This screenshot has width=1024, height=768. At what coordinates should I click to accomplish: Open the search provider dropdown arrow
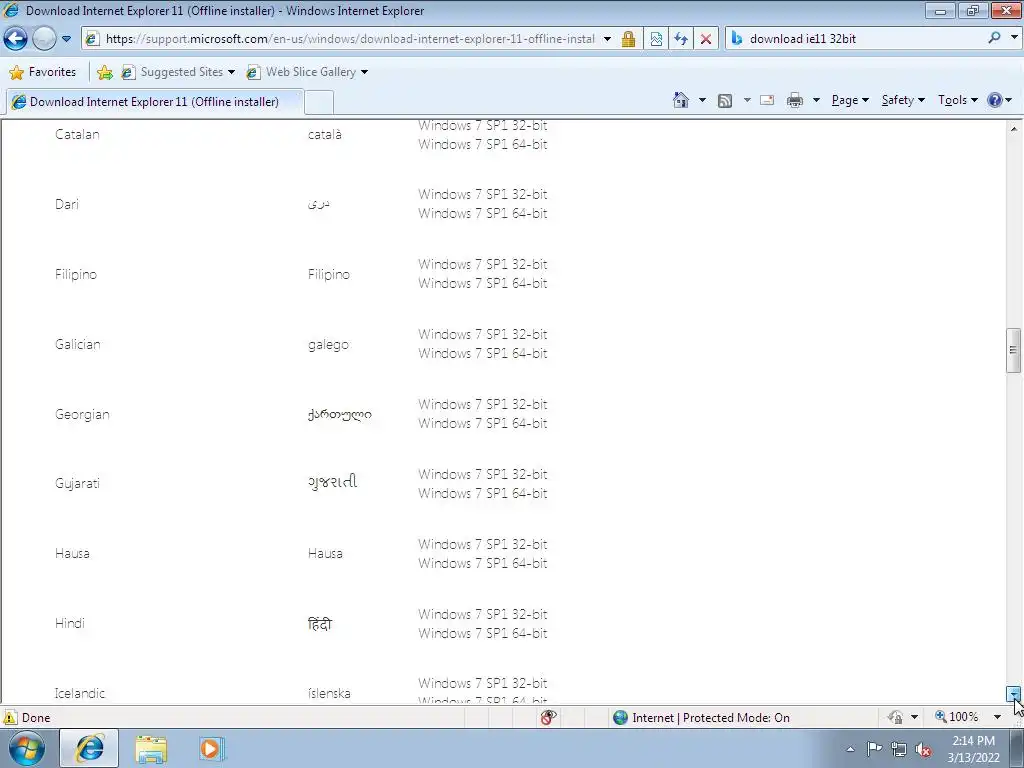(1014, 37)
